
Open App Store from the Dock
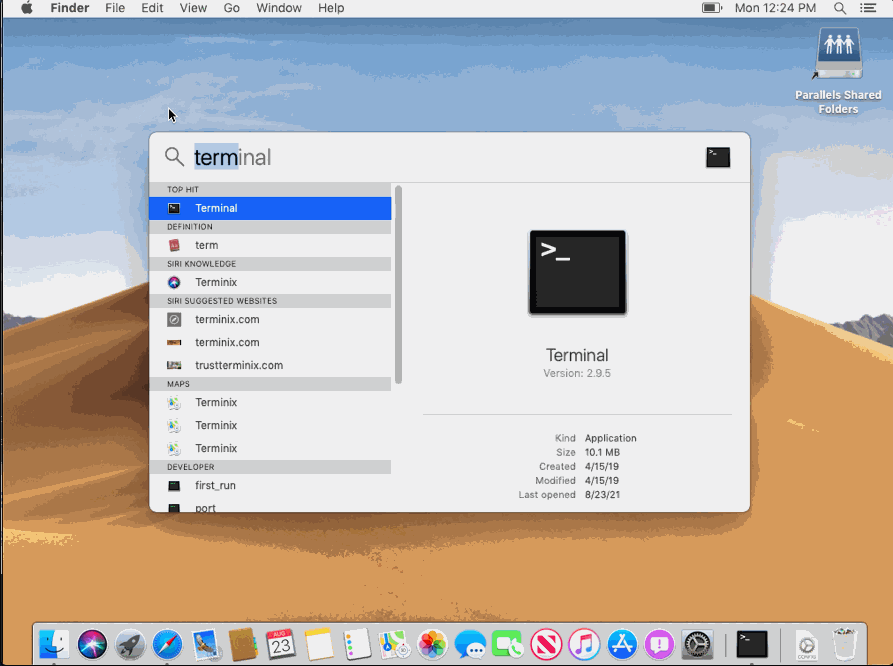click(x=622, y=644)
